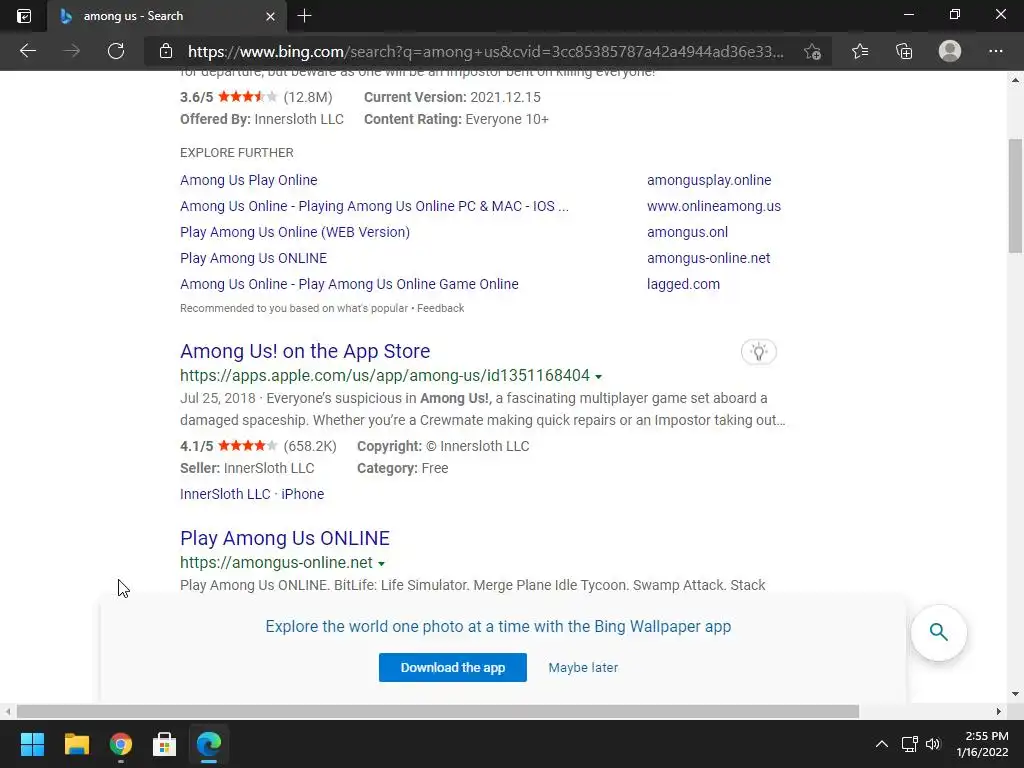View site info via the lock icon
Viewport: 1024px width, 768px height.
pyautogui.click(x=166, y=51)
